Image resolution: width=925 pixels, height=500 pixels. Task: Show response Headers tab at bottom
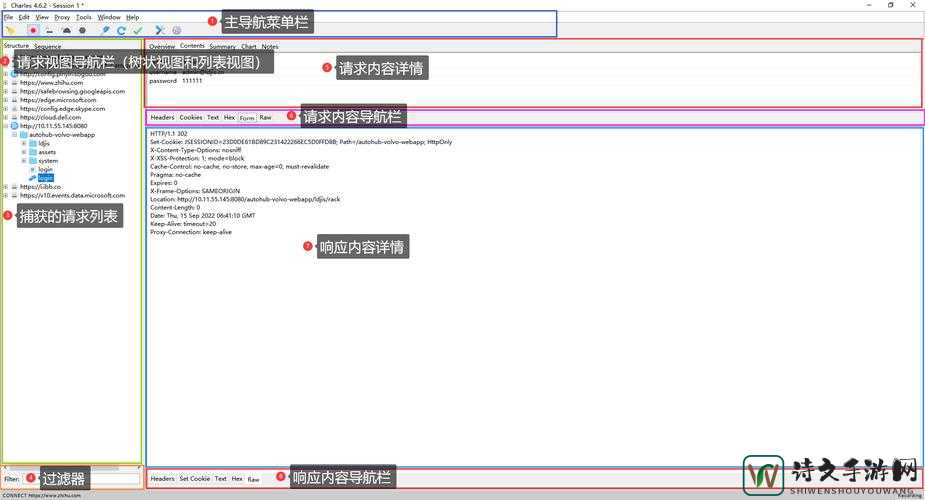(162, 479)
